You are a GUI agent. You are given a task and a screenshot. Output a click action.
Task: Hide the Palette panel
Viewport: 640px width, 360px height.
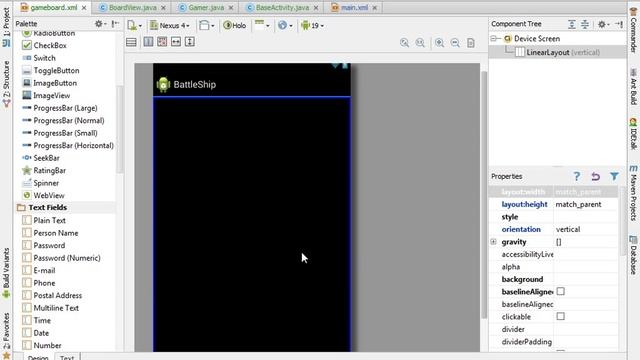[116, 24]
